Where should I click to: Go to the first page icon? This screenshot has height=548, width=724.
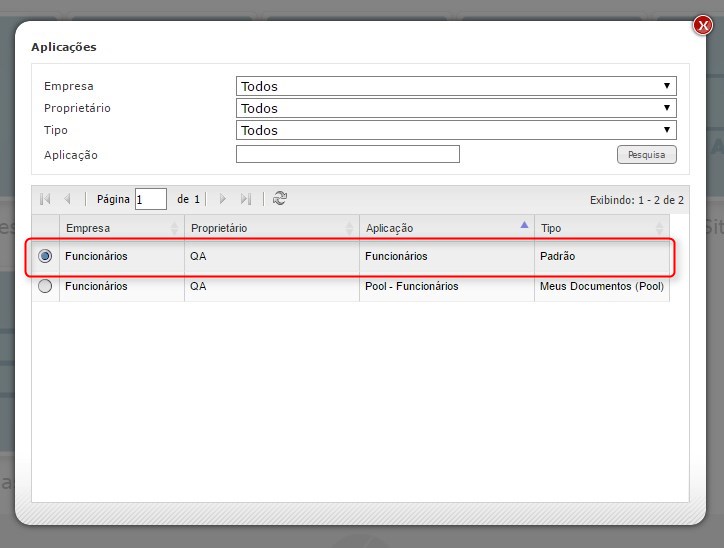click(45, 199)
